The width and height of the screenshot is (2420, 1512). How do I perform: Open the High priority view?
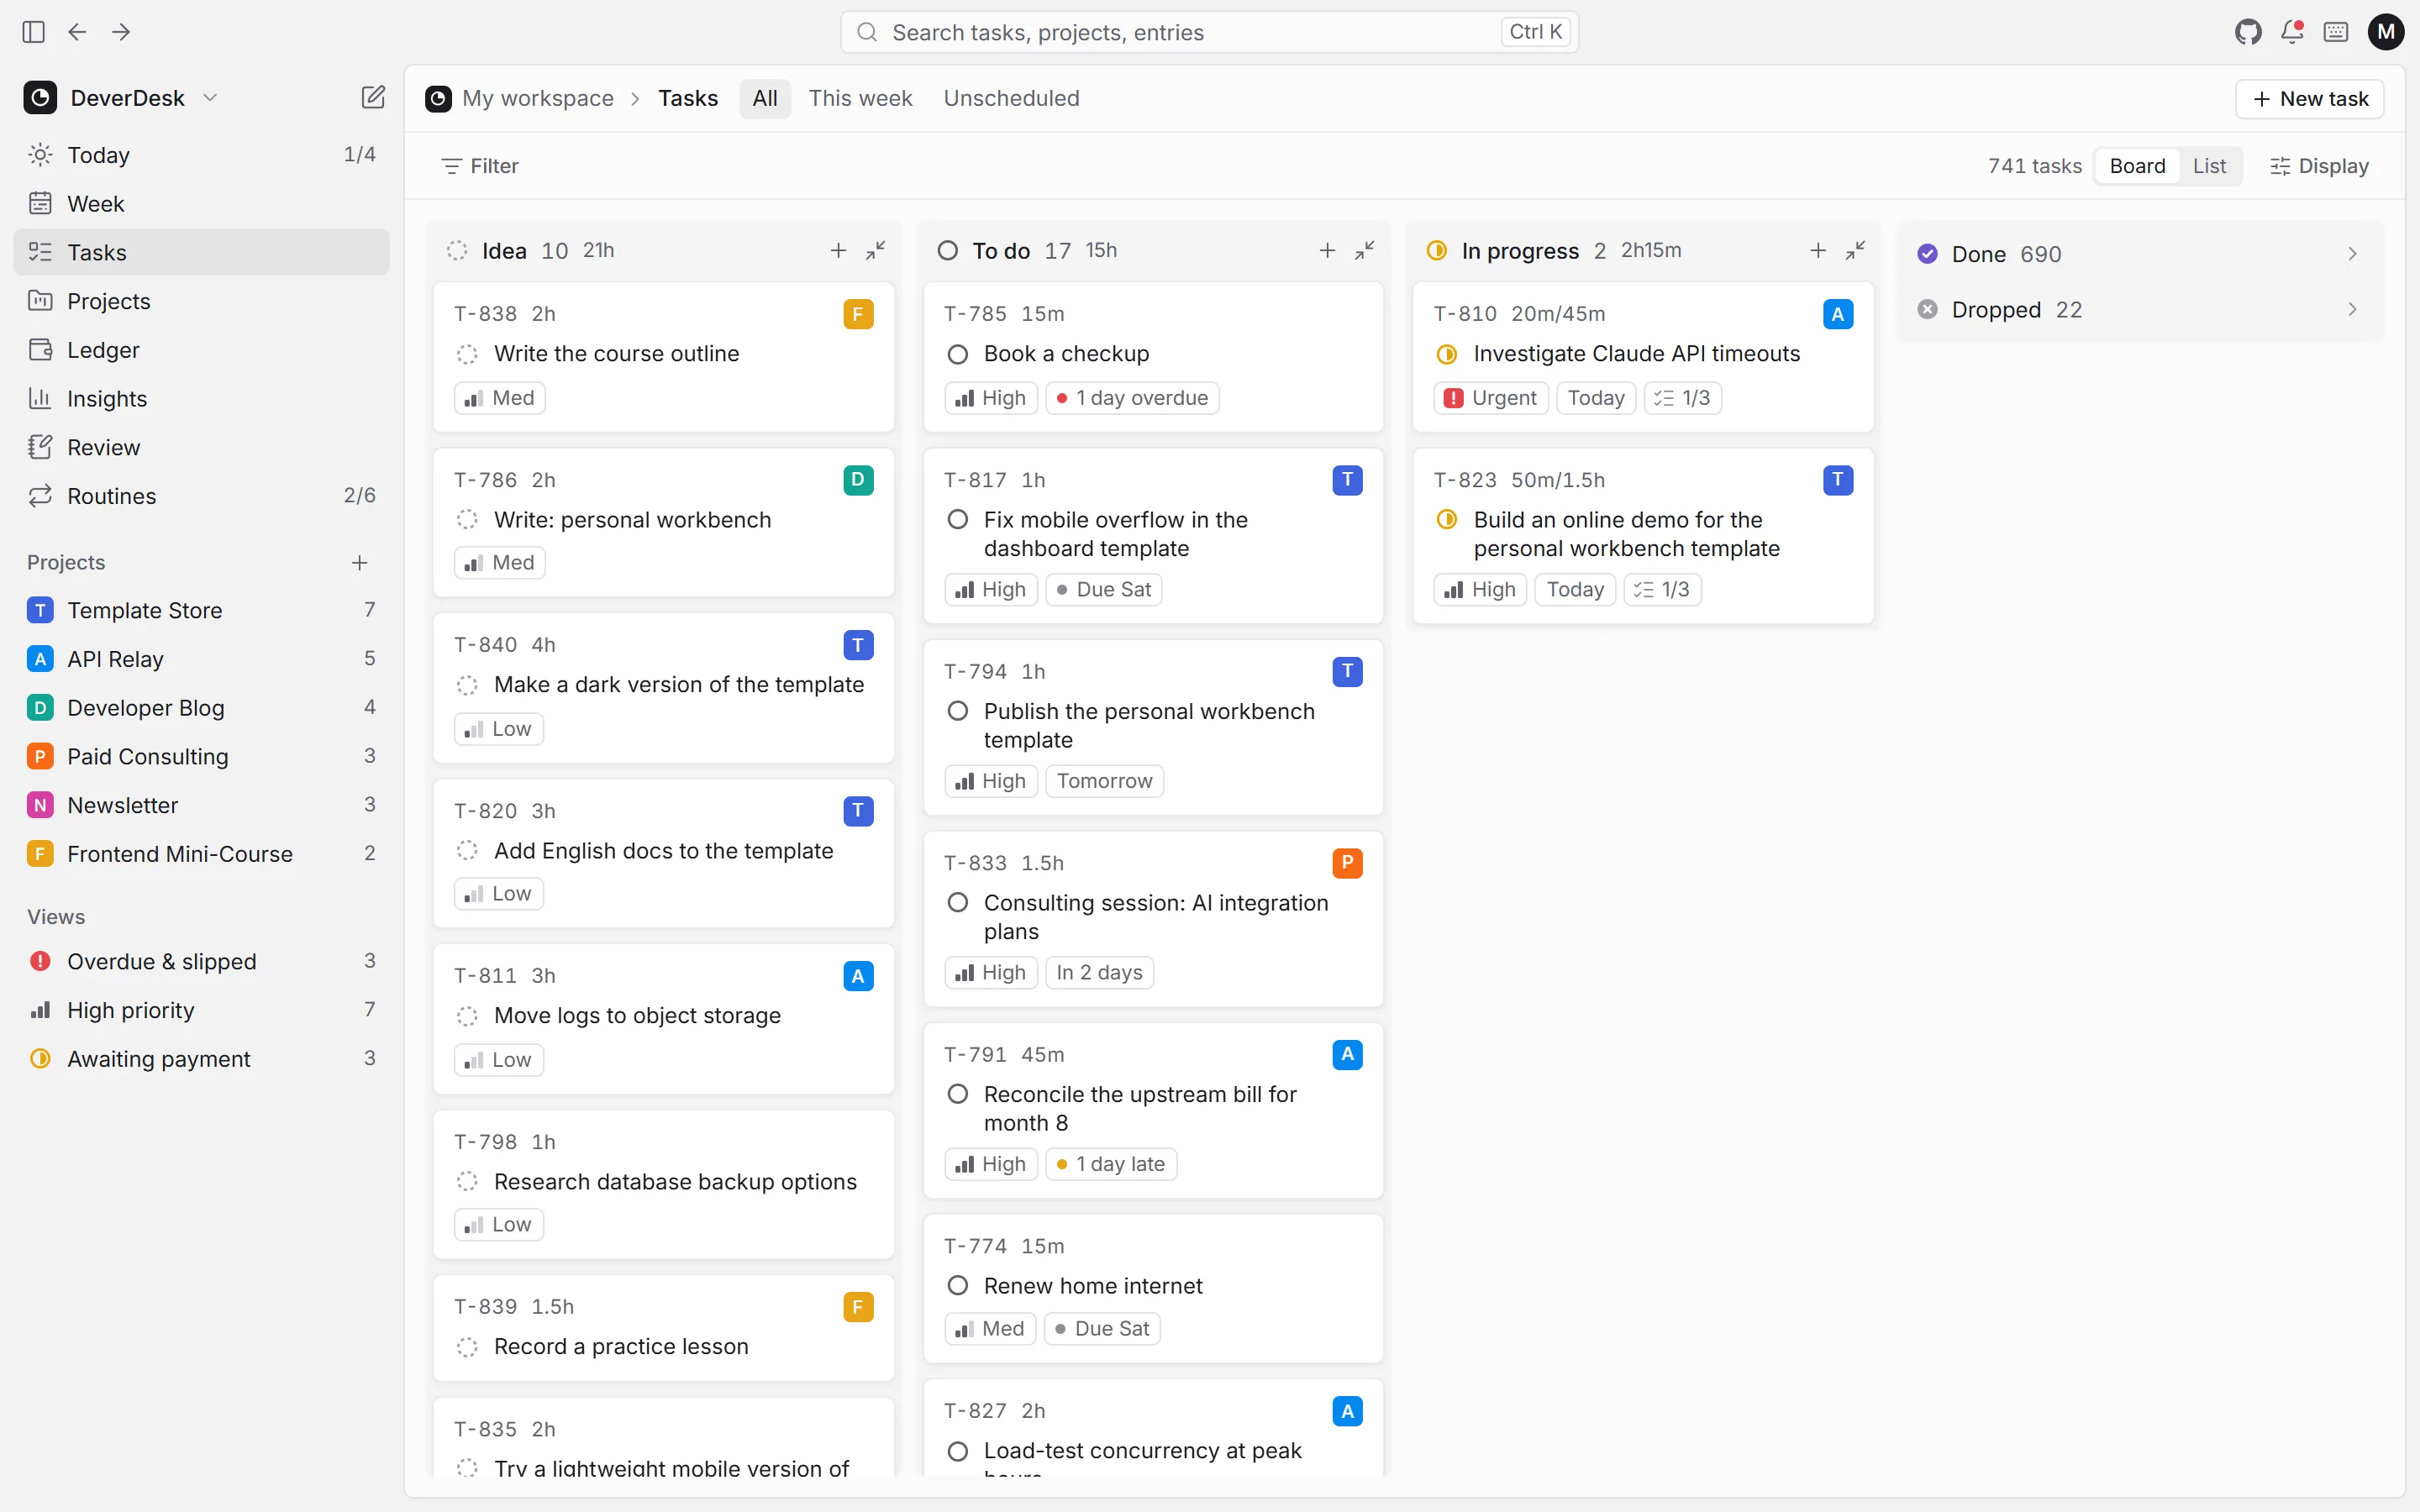point(201,1010)
